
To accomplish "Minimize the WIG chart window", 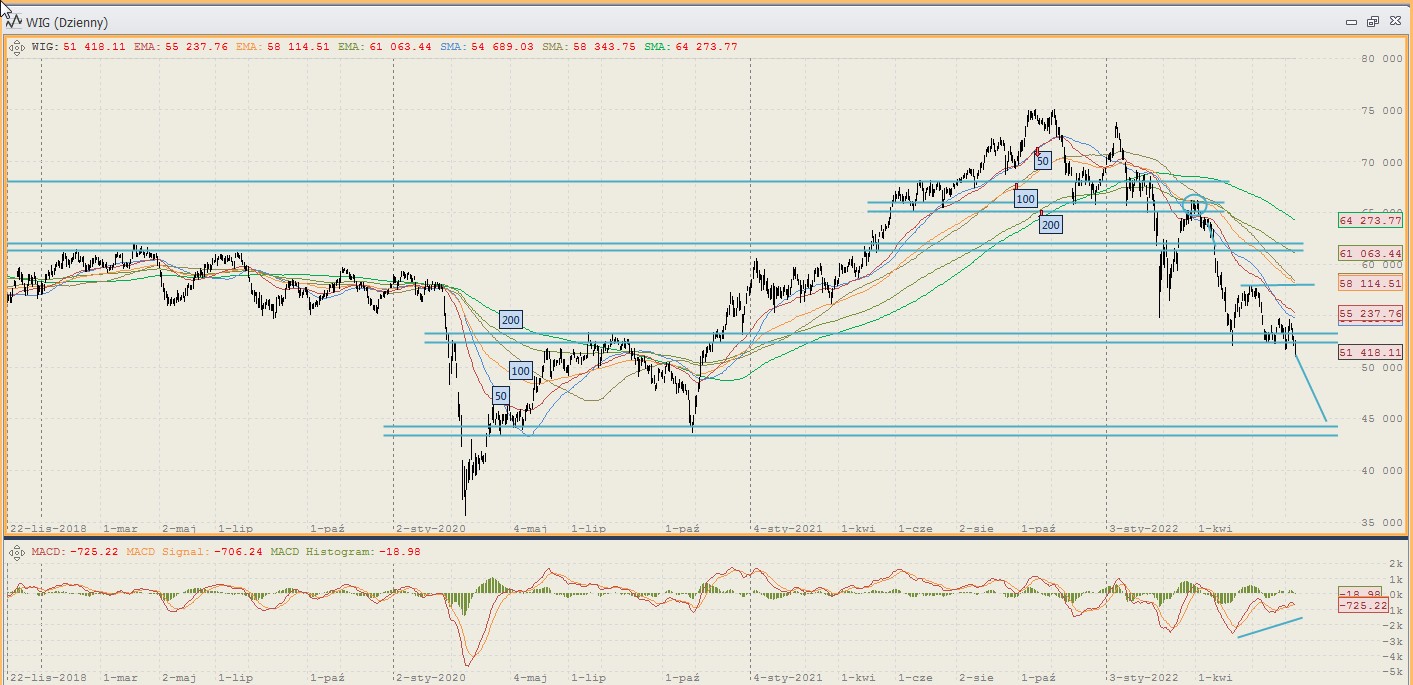I will coord(1352,21).
